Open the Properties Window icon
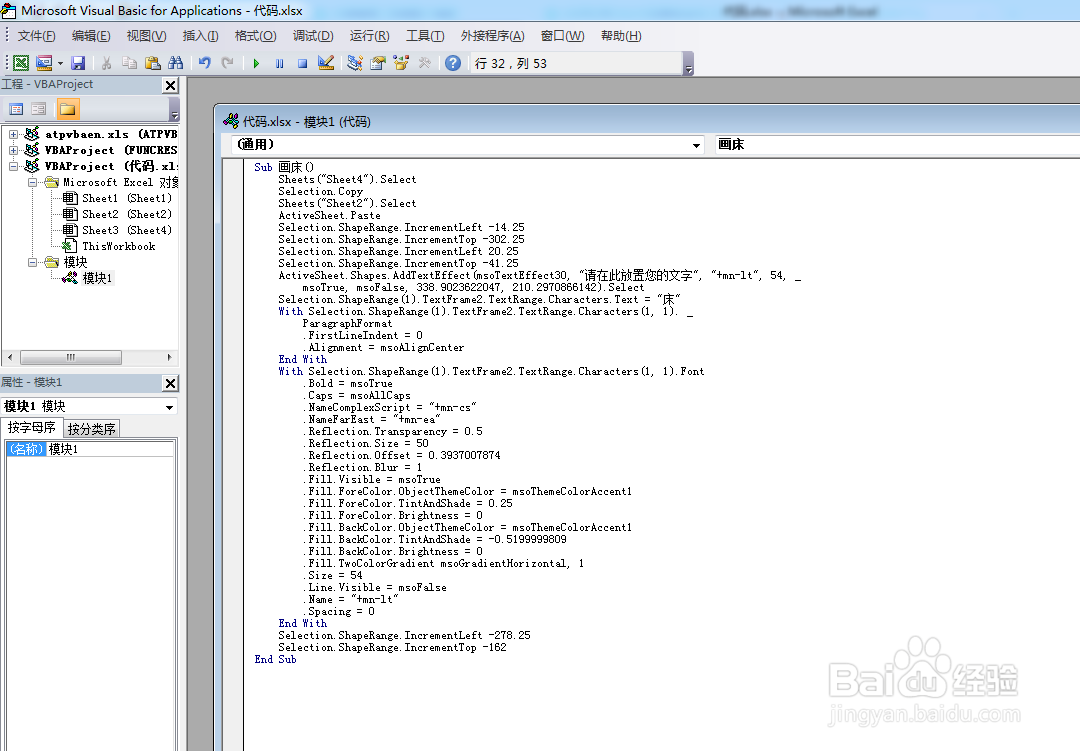 (377, 63)
